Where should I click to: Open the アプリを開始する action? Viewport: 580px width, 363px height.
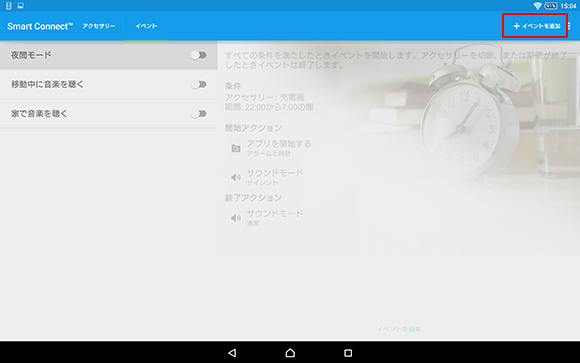[x=279, y=148]
